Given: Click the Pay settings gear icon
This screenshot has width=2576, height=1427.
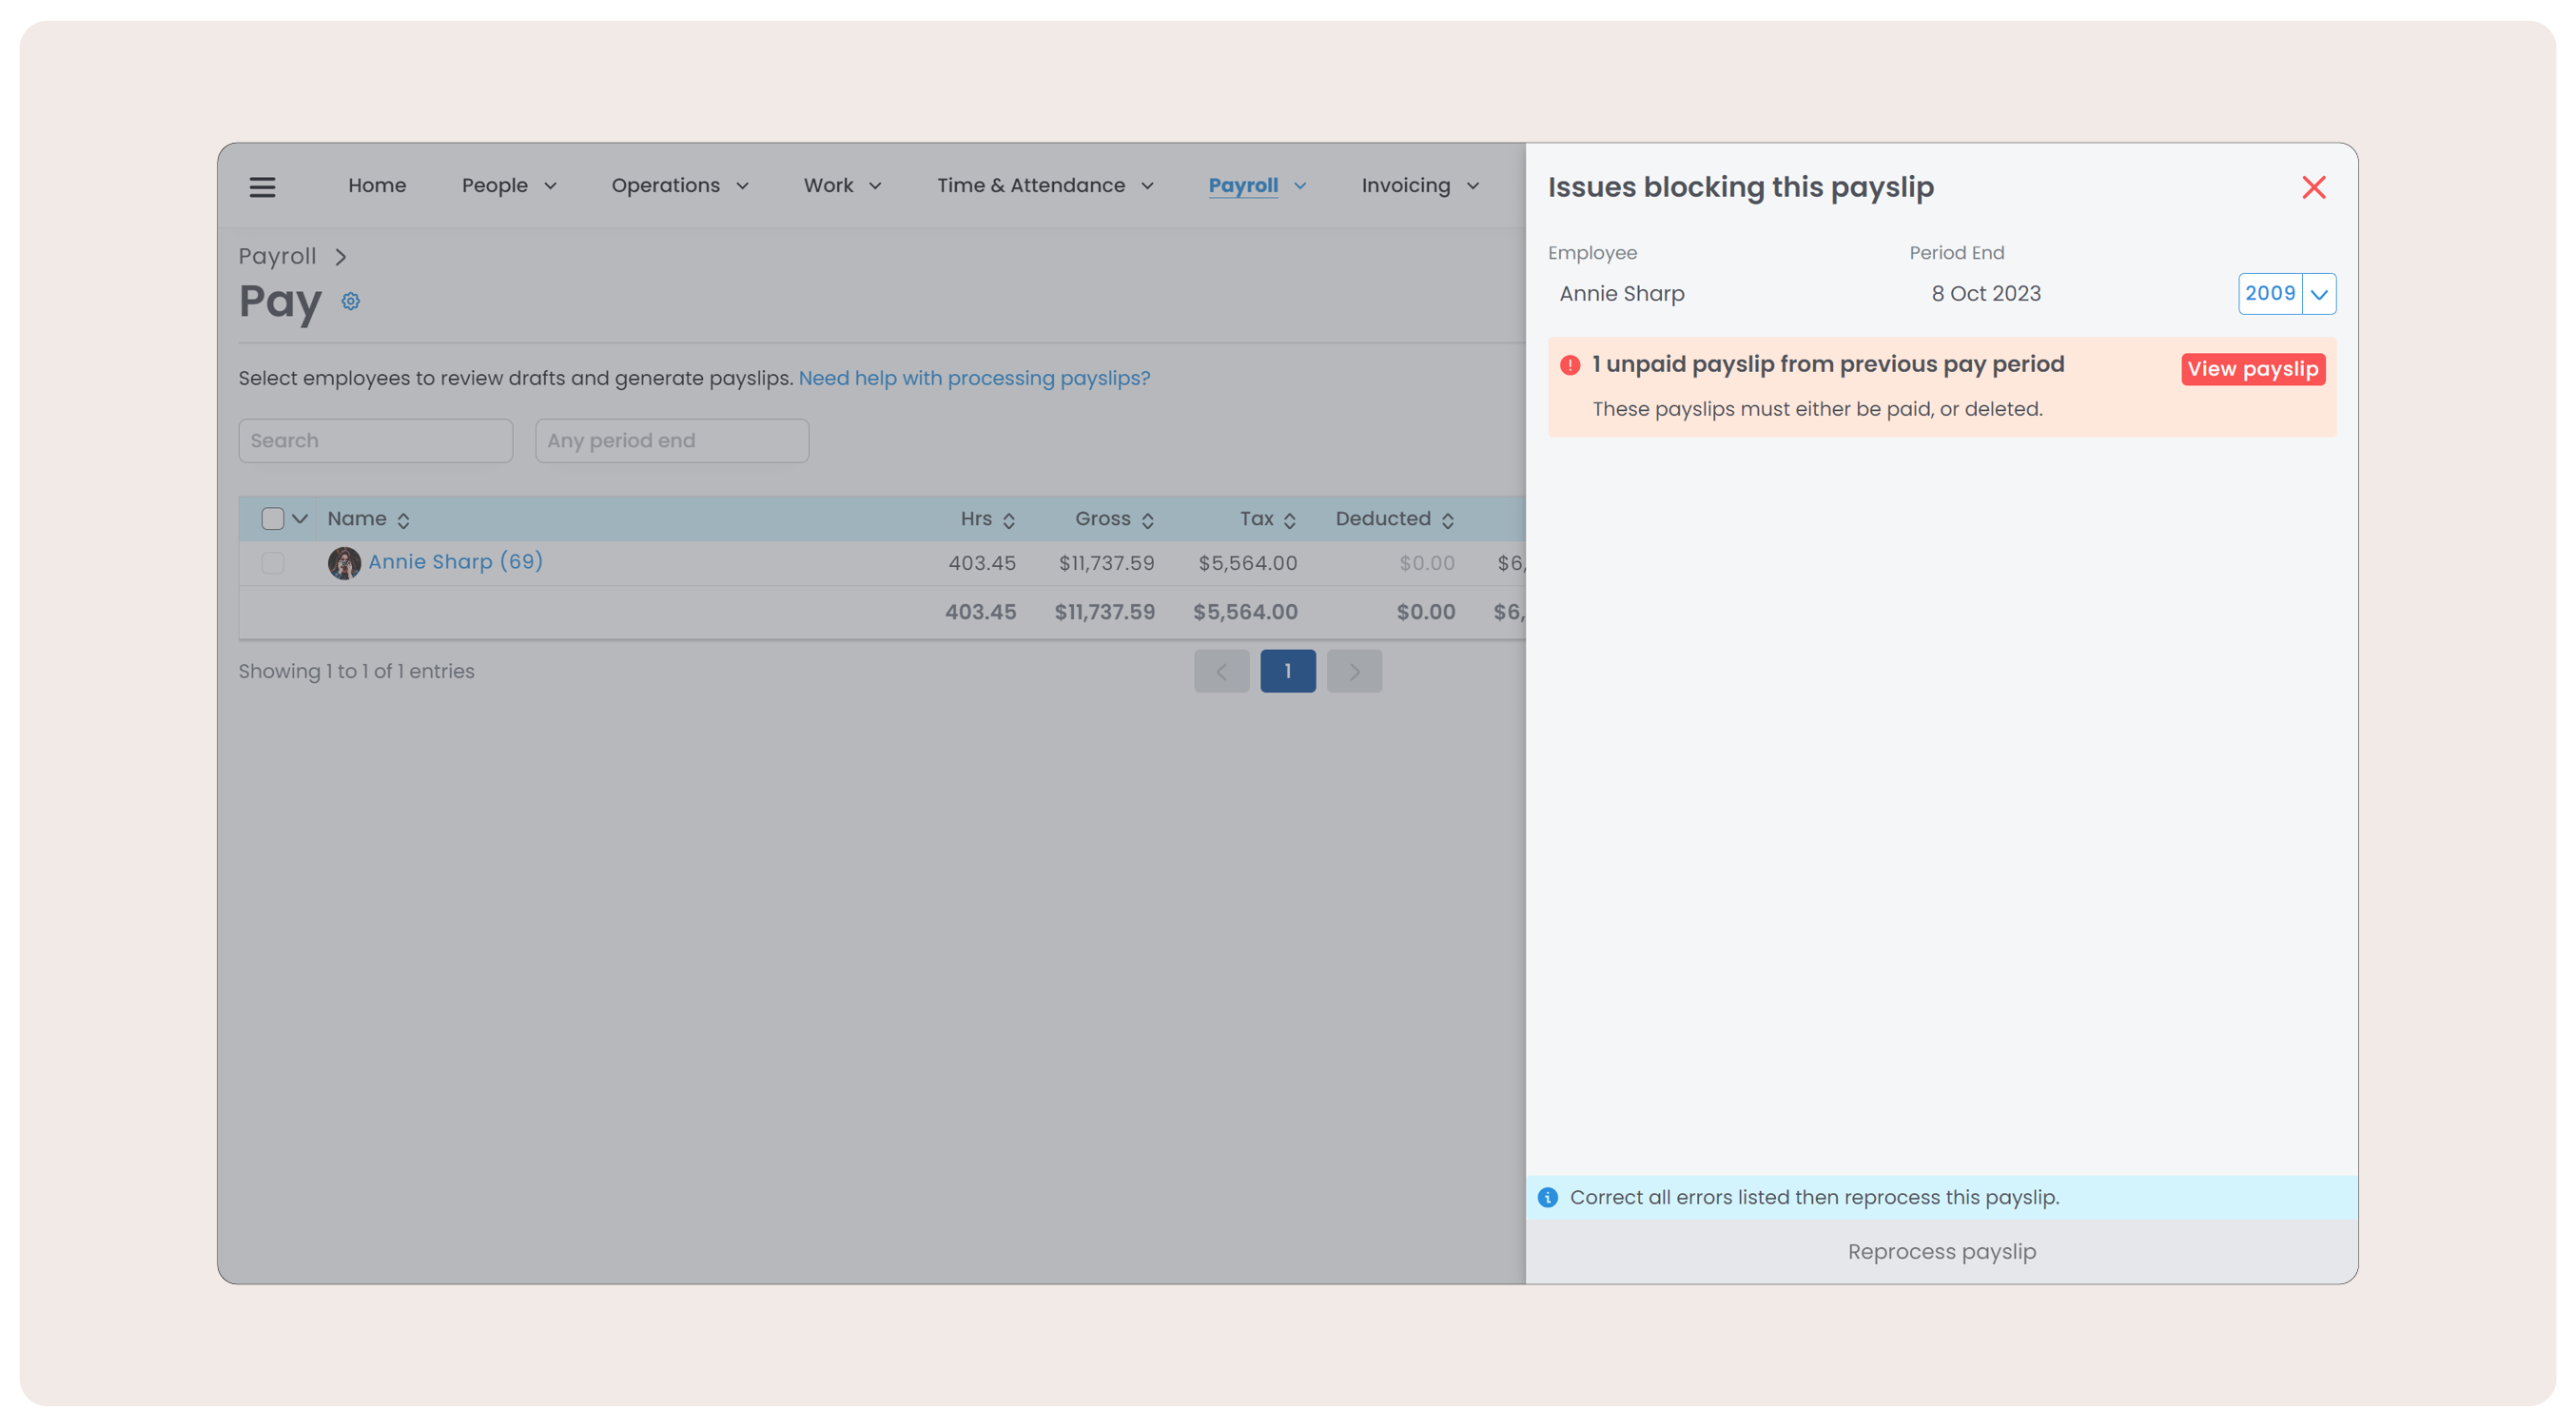Looking at the screenshot, I should [350, 301].
